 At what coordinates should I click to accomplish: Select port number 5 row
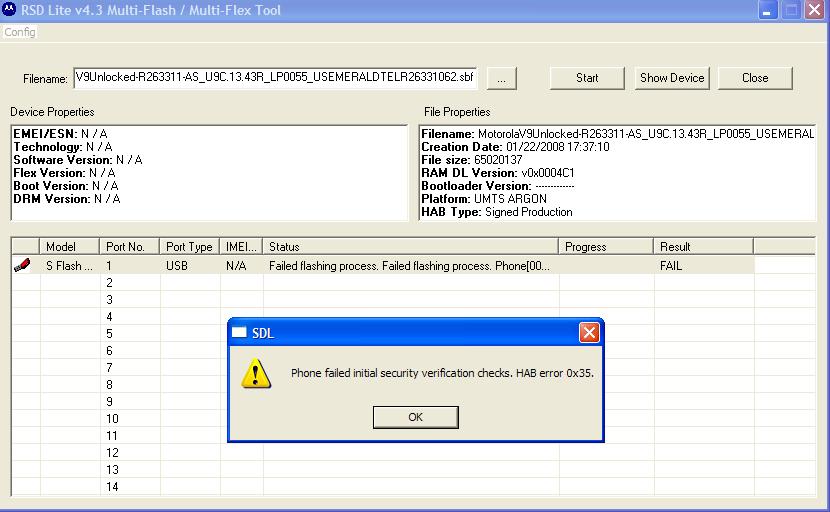pyautogui.click(x=109, y=334)
